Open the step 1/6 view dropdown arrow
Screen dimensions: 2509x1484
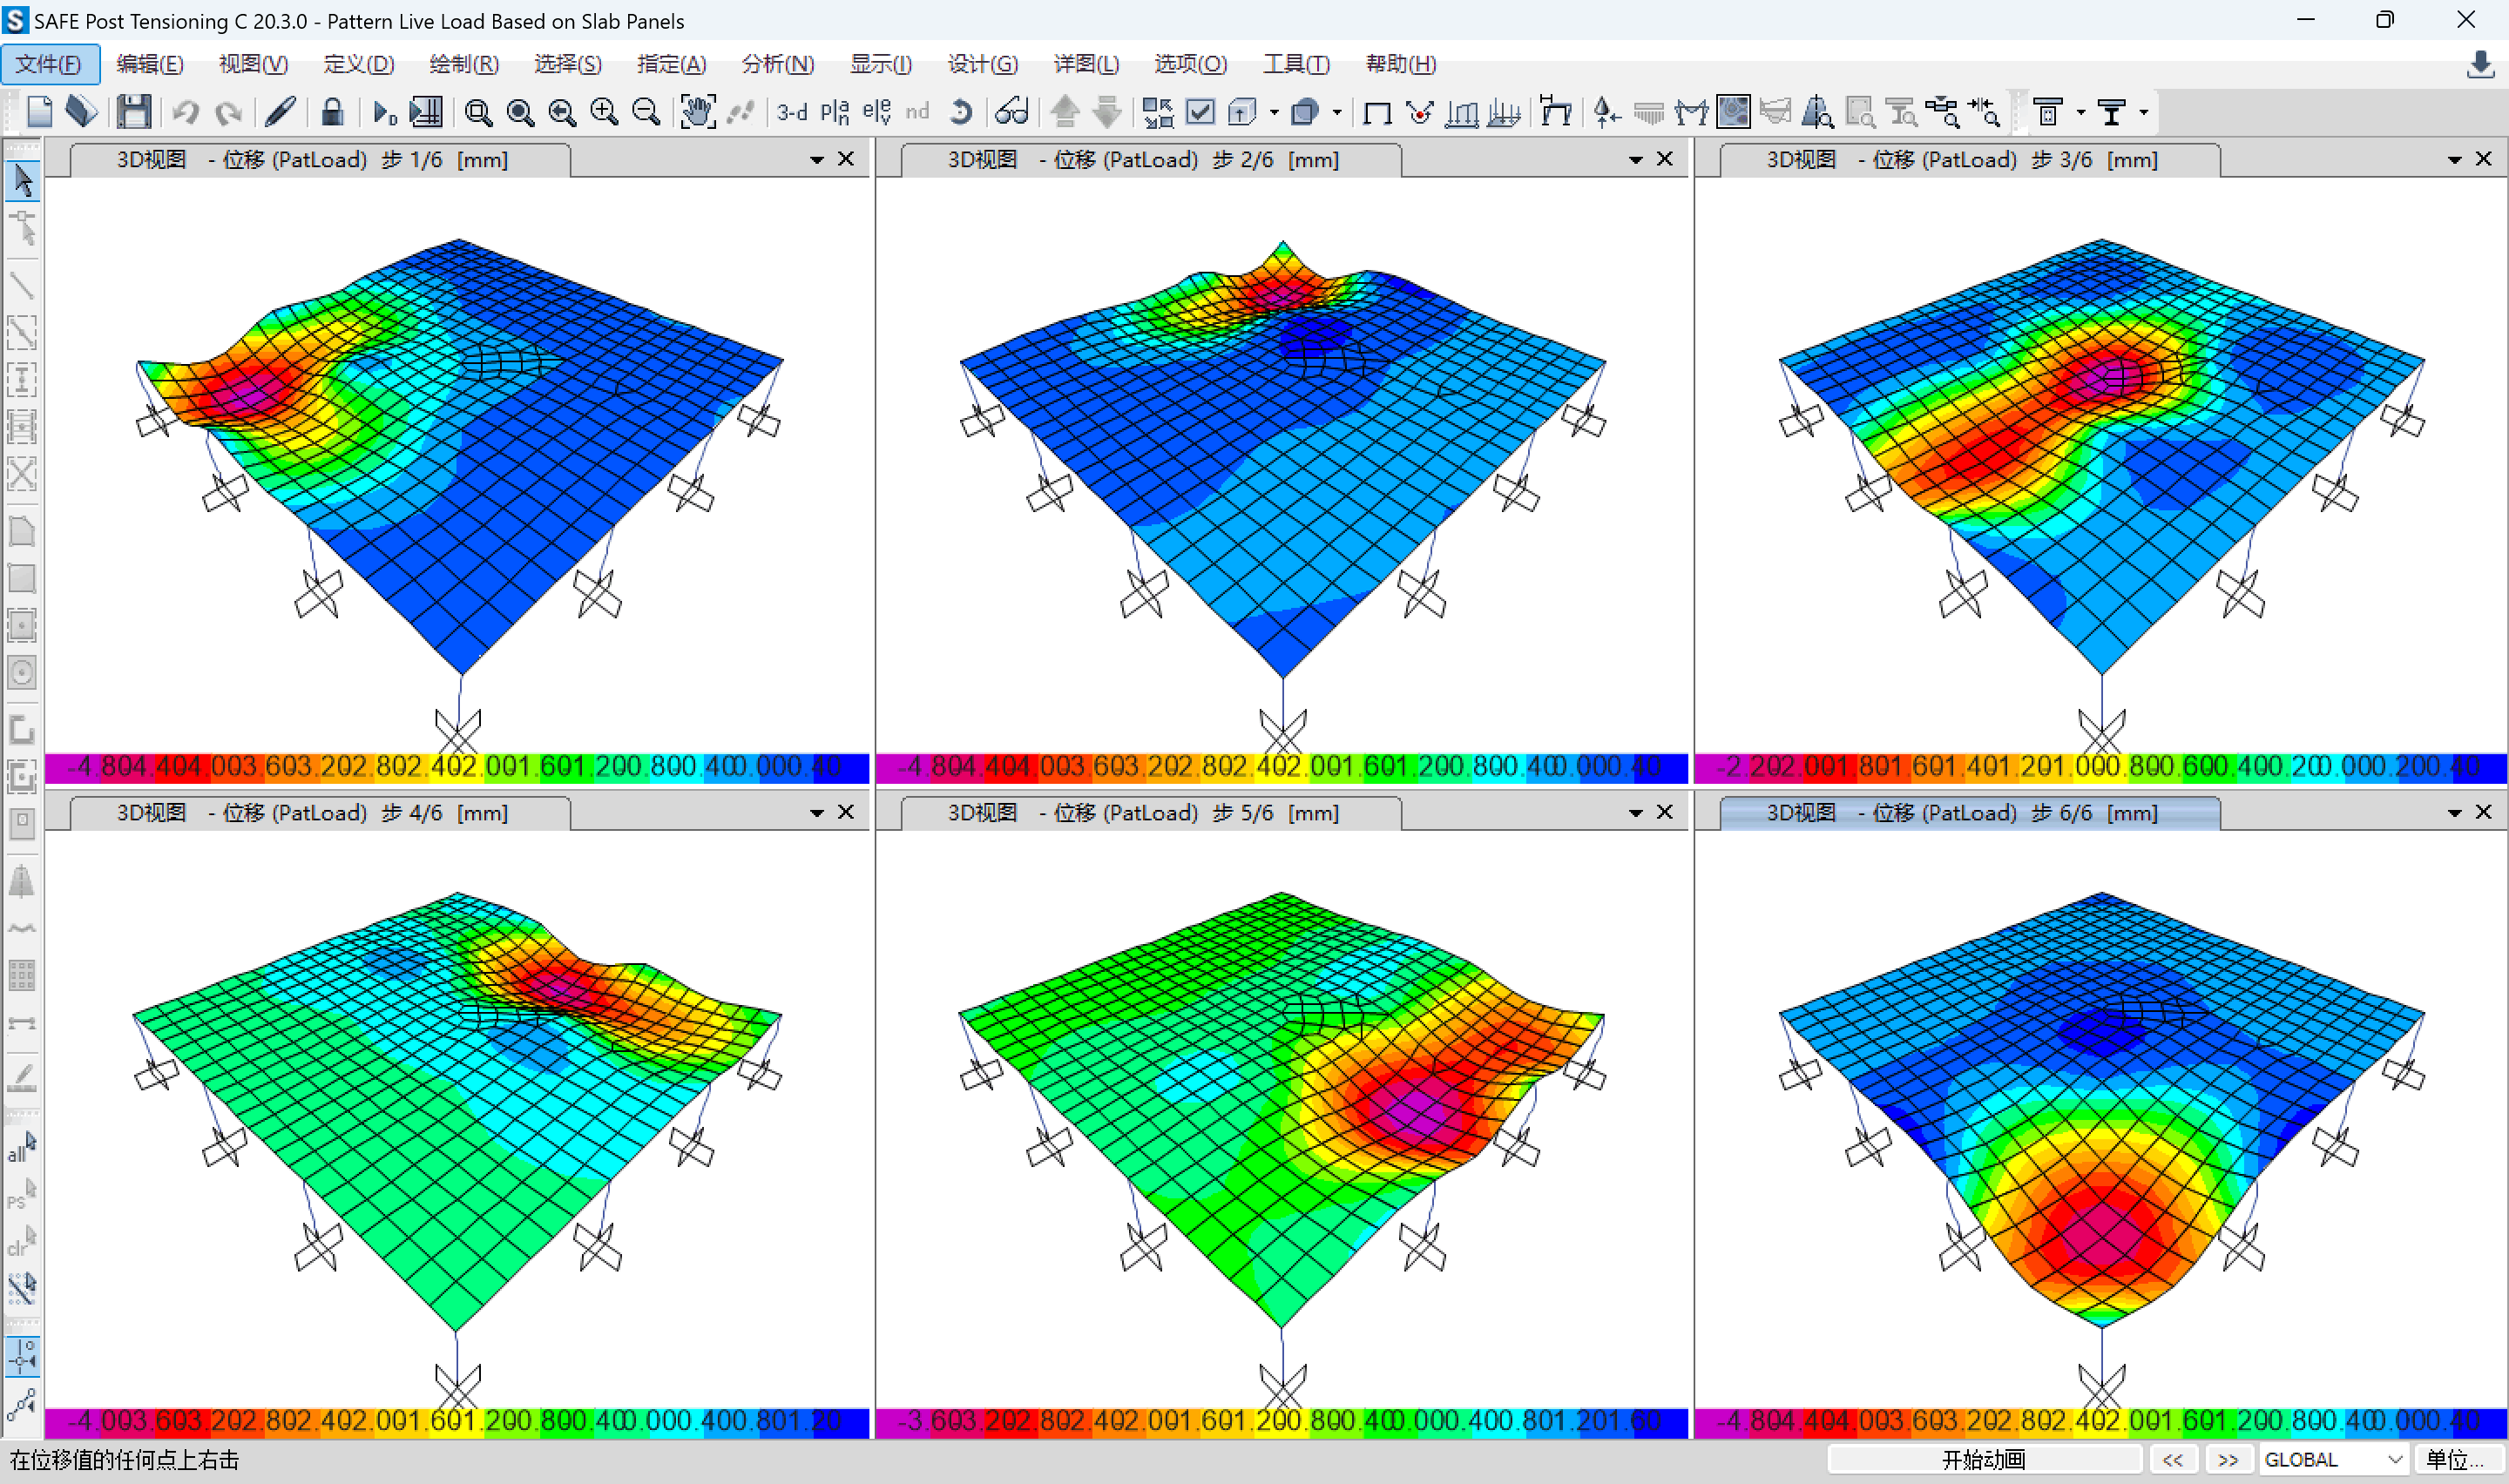[817, 160]
